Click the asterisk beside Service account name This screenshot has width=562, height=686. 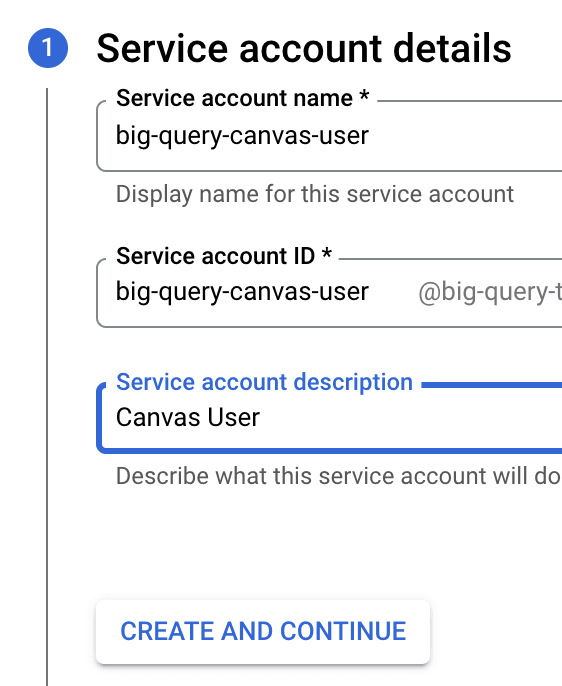(364, 96)
